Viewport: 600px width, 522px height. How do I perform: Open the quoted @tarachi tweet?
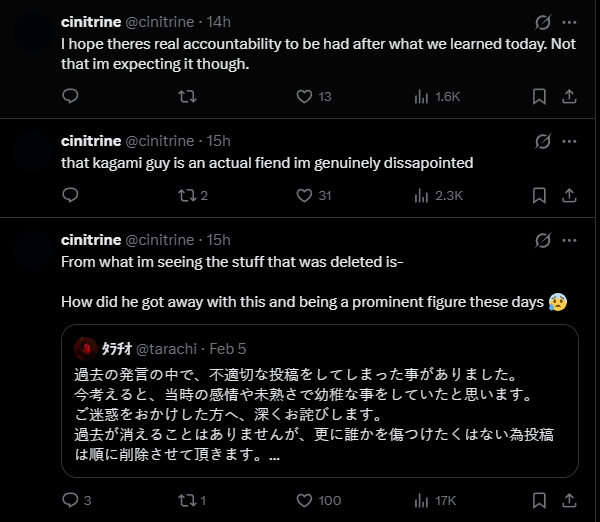tap(320, 401)
